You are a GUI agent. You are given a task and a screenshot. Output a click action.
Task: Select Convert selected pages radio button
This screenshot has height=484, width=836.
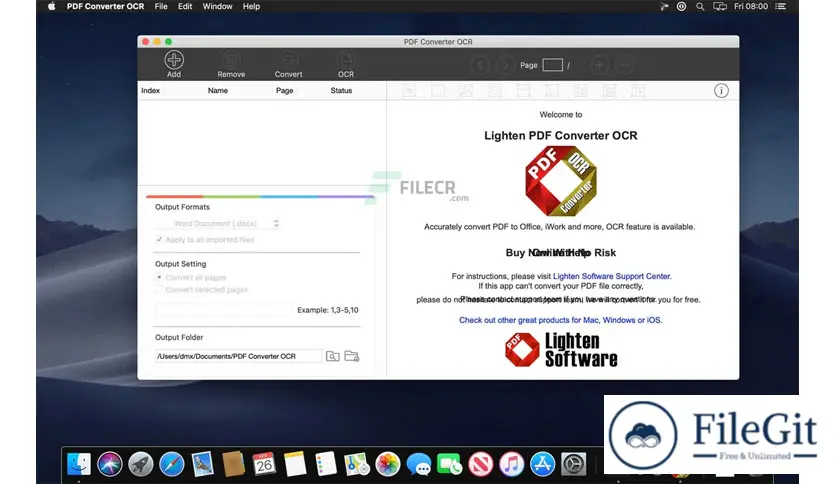[x=159, y=289]
